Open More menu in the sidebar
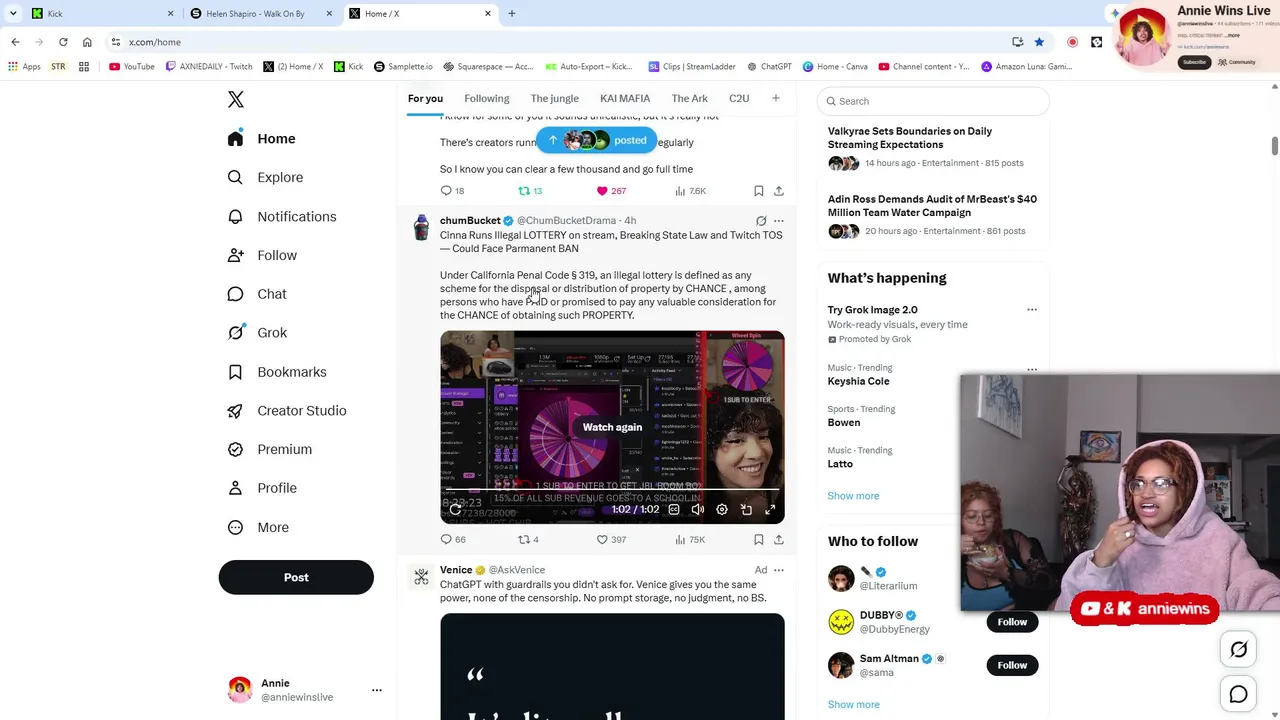This screenshot has width=1280, height=720. point(258,527)
